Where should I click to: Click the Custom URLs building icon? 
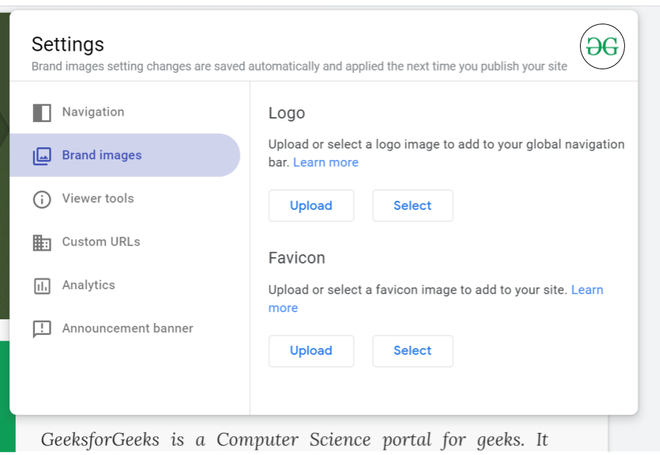pyautogui.click(x=41, y=242)
